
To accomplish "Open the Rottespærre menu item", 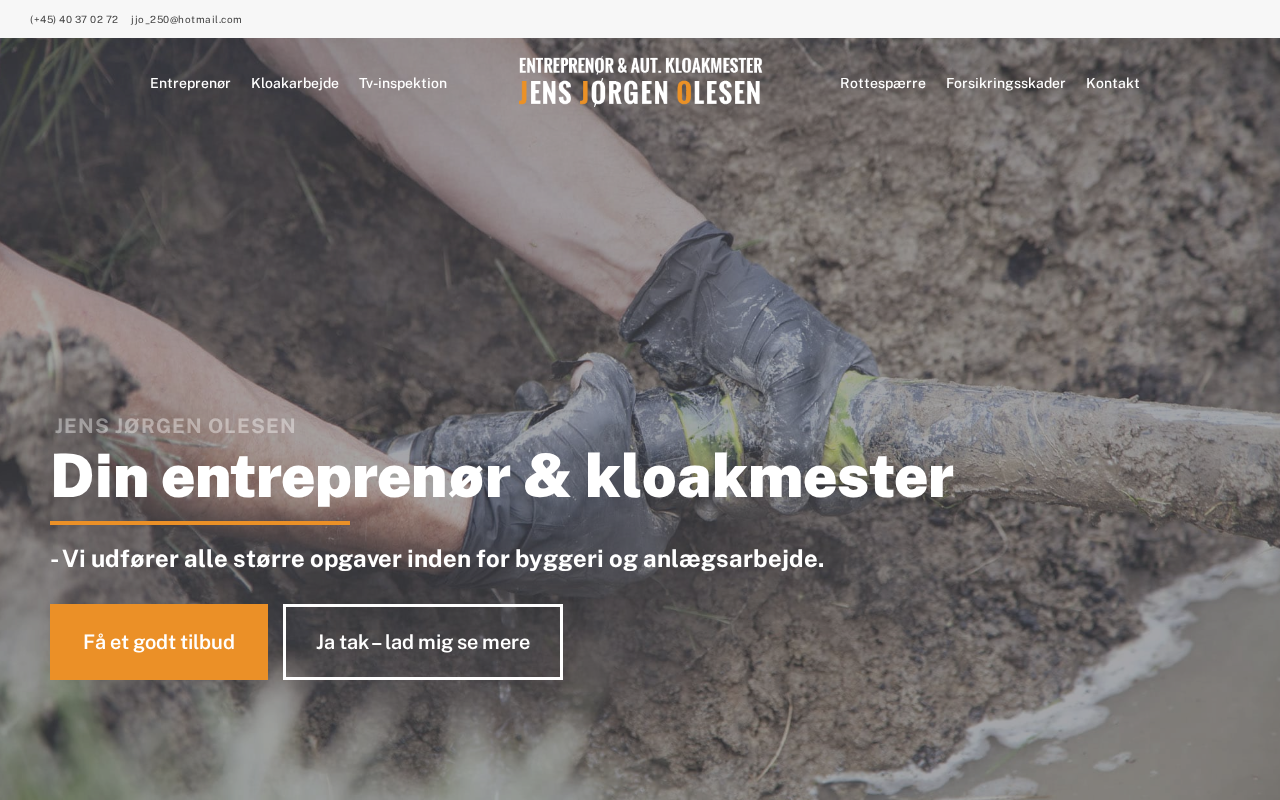I will [883, 83].
